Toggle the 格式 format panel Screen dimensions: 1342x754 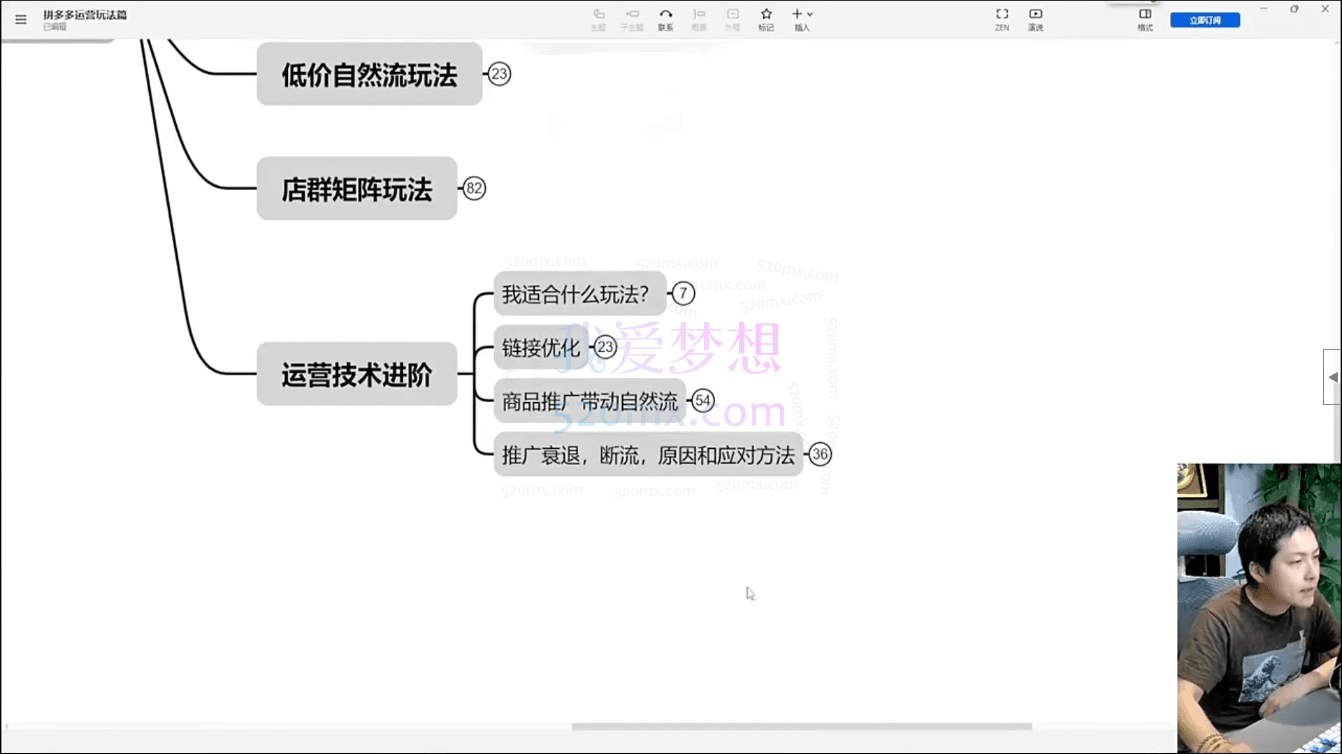pos(1145,19)
